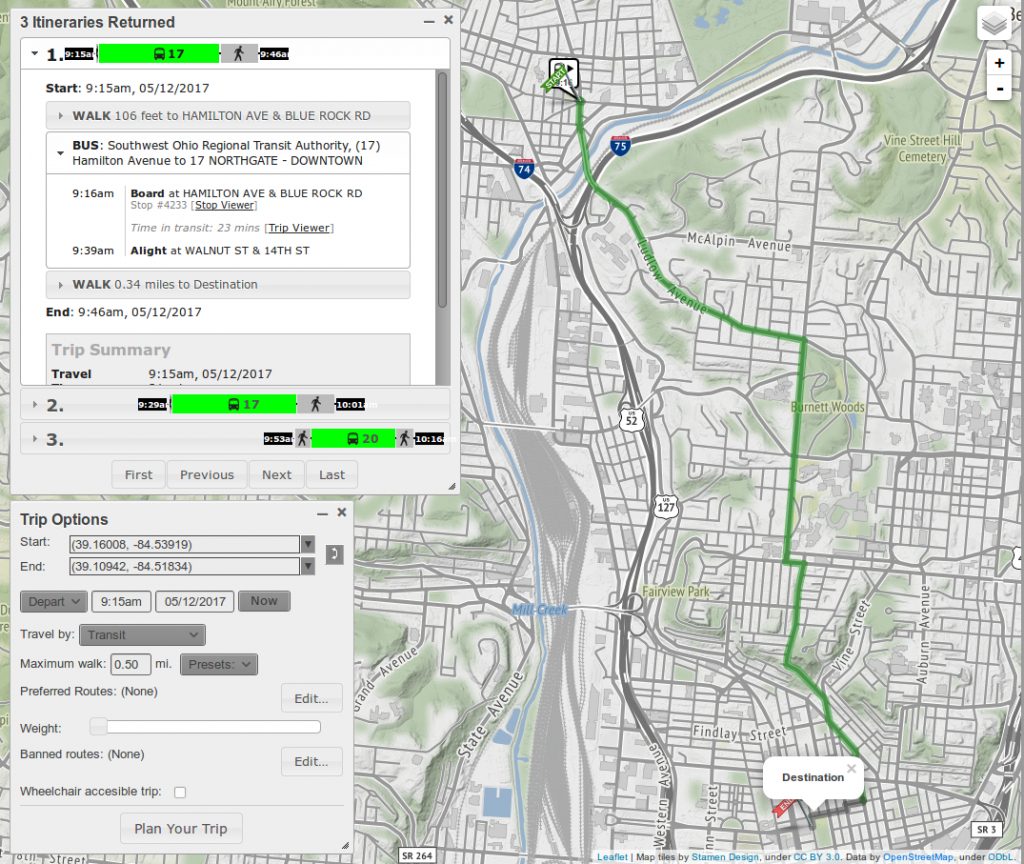Open the Presets dropdown
The image size is (1024, 864).
coord(218,663)
